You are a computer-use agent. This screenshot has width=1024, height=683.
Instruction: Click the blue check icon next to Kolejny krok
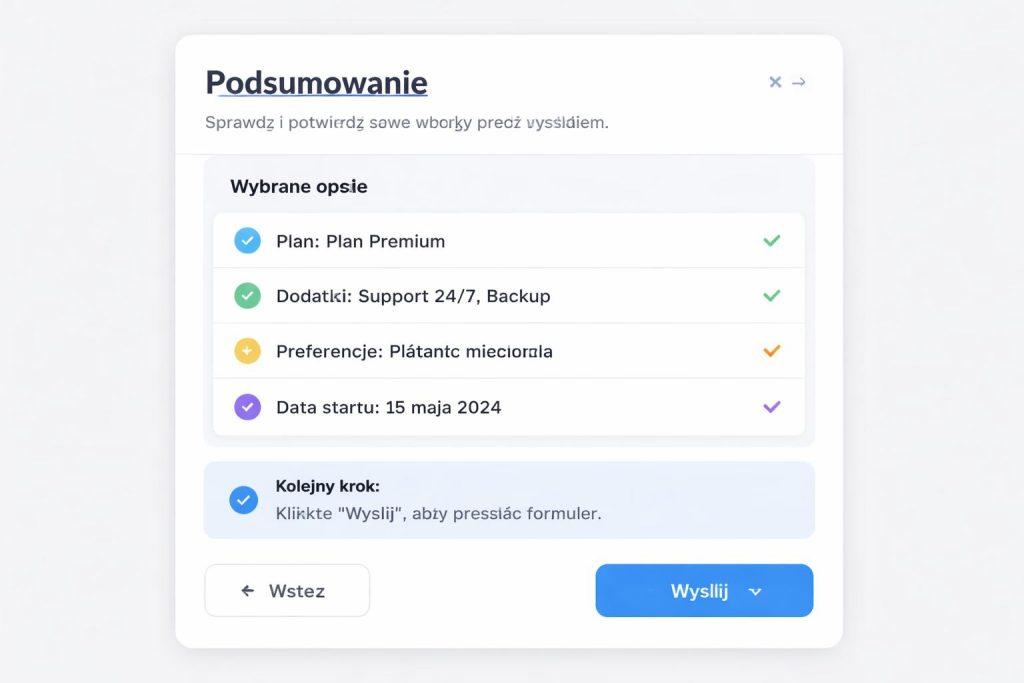coord(243,499)
